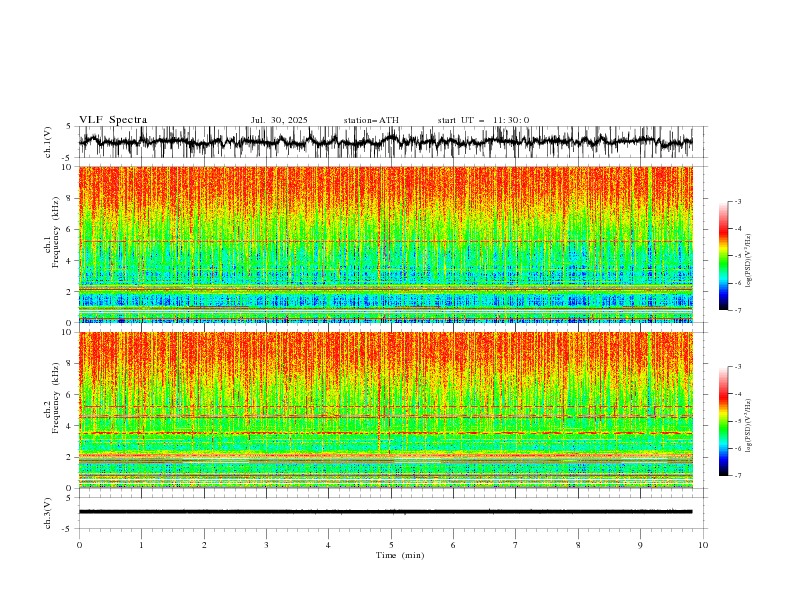Screen dimensions: 792x612
Task: Click the ch.2 'Frequency (kHz)' axis label
Action: 56,398
